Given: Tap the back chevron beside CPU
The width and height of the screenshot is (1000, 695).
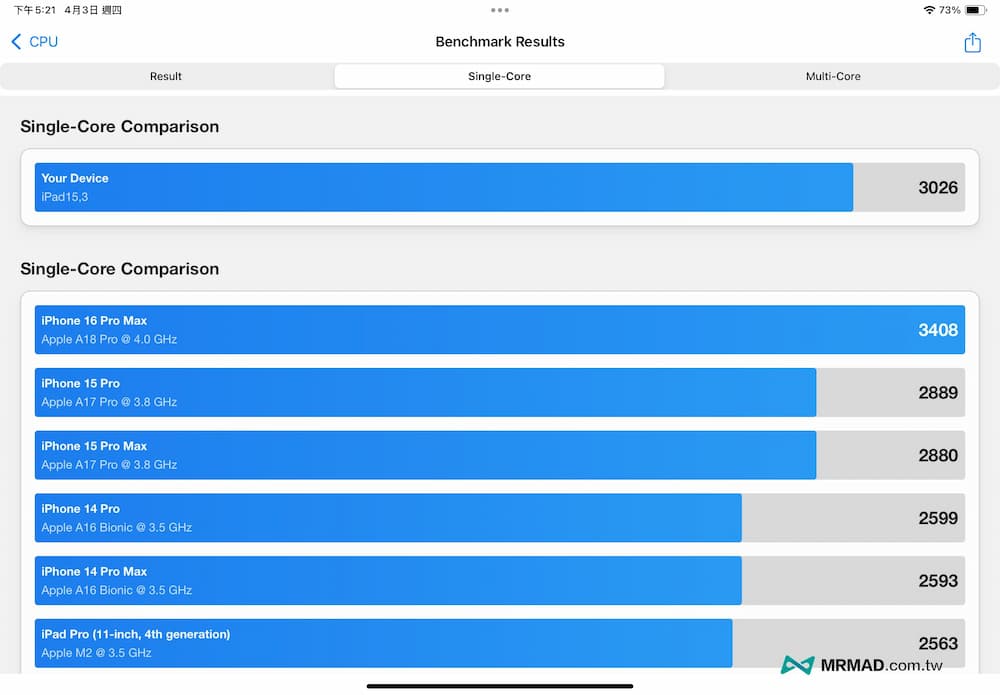Looking at the screenshot, I should tap(16, 42).
